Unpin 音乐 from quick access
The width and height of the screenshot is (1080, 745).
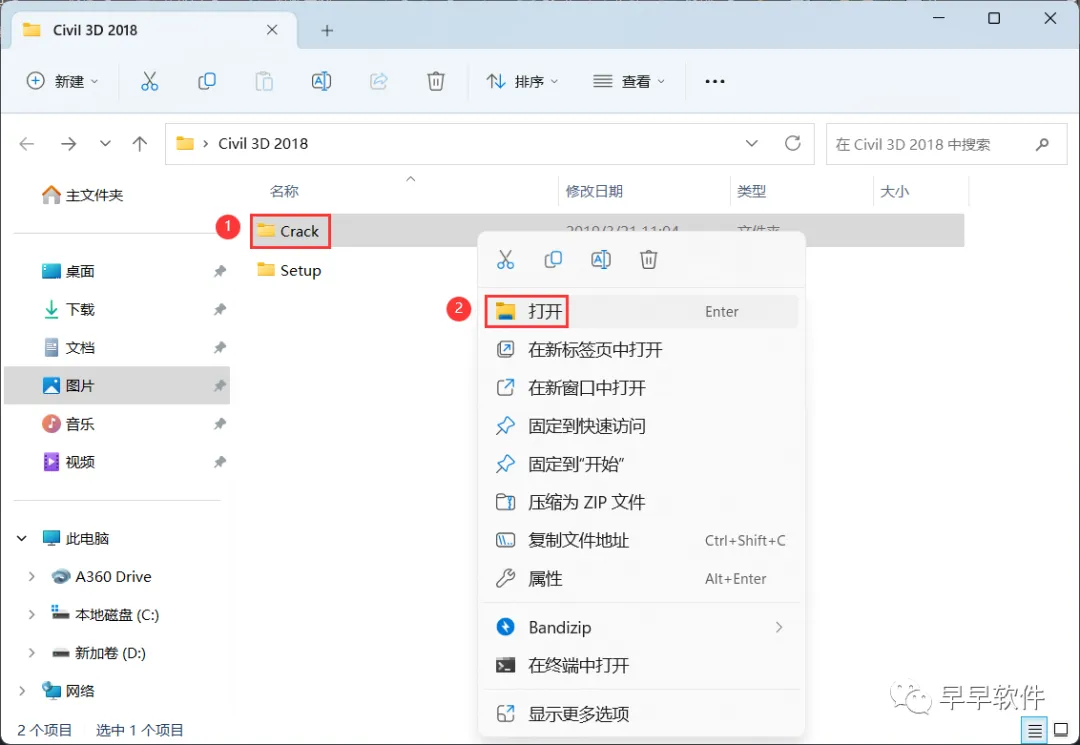coord(220,424)
